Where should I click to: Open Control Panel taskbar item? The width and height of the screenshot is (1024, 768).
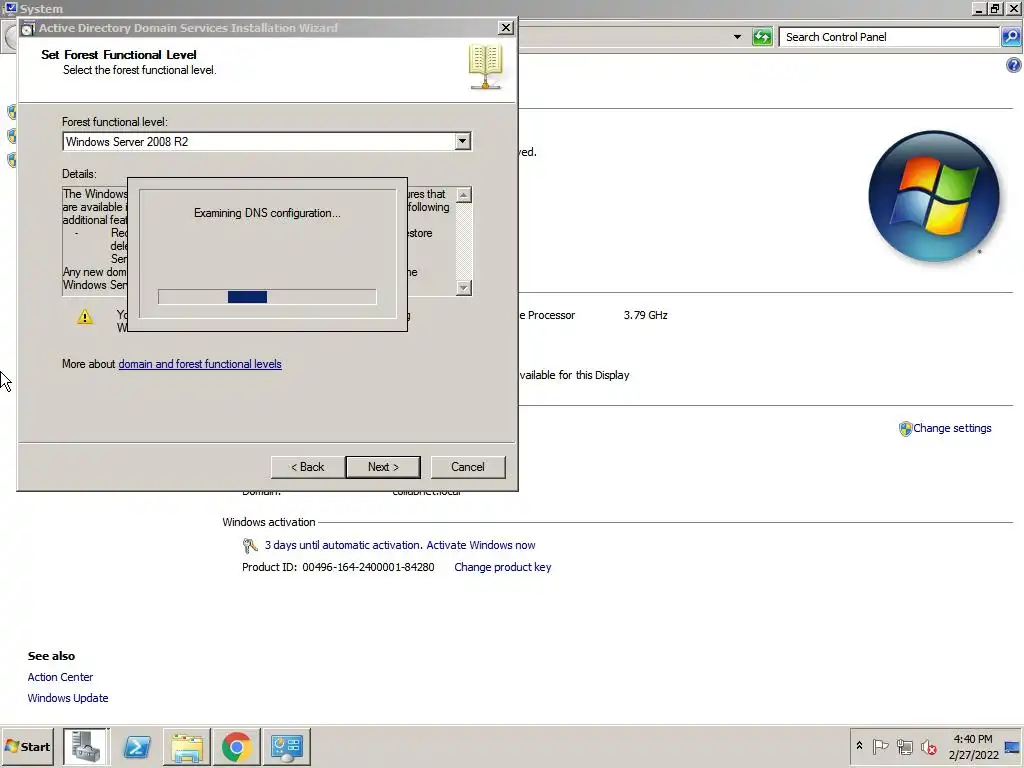(287, 746)
